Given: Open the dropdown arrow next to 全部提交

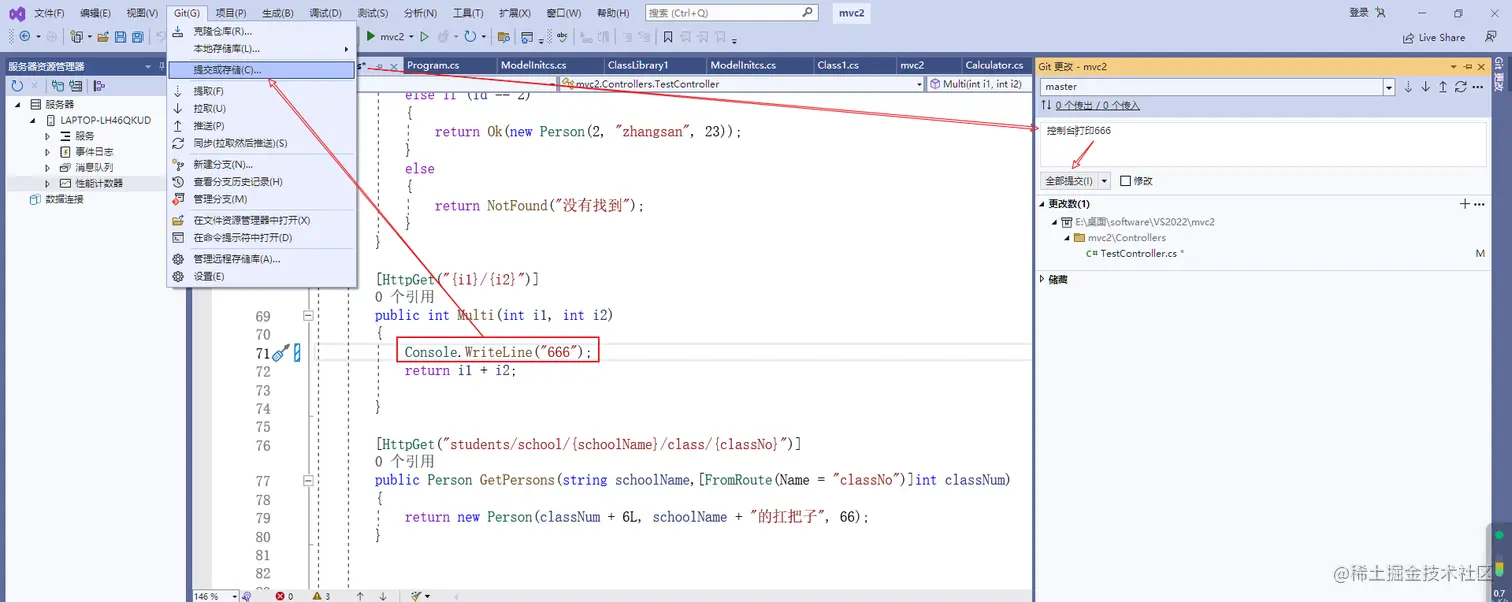Looking at the screenshot, I should pyautogui.click(x=1104, y=181).
